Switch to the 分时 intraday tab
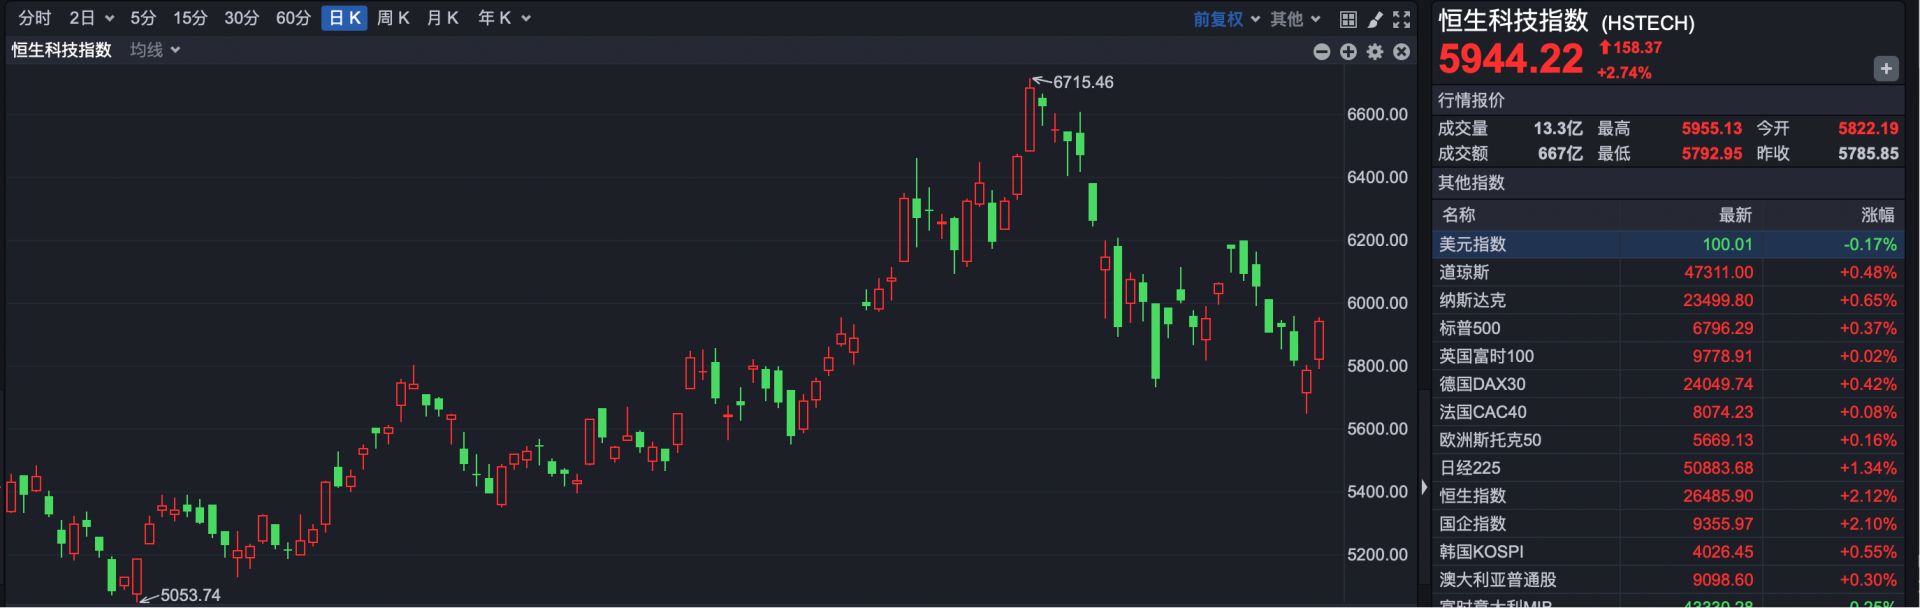Viewport: 1920px width, 608px height. [x=34, y=18]
